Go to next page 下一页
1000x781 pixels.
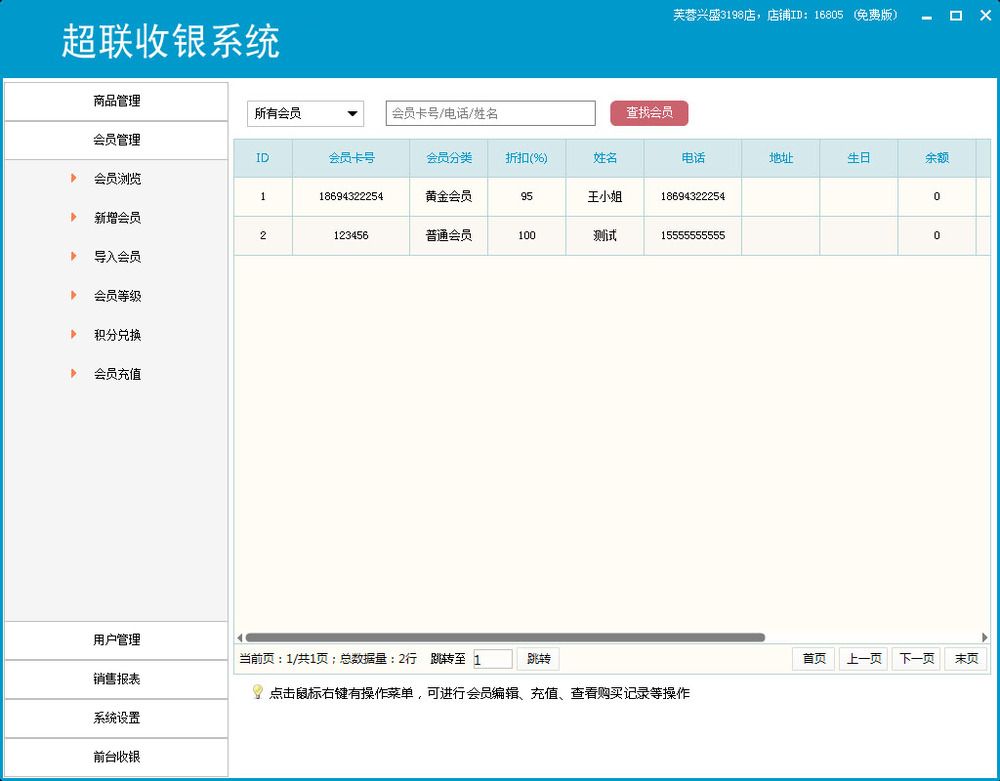click(916, 659)
